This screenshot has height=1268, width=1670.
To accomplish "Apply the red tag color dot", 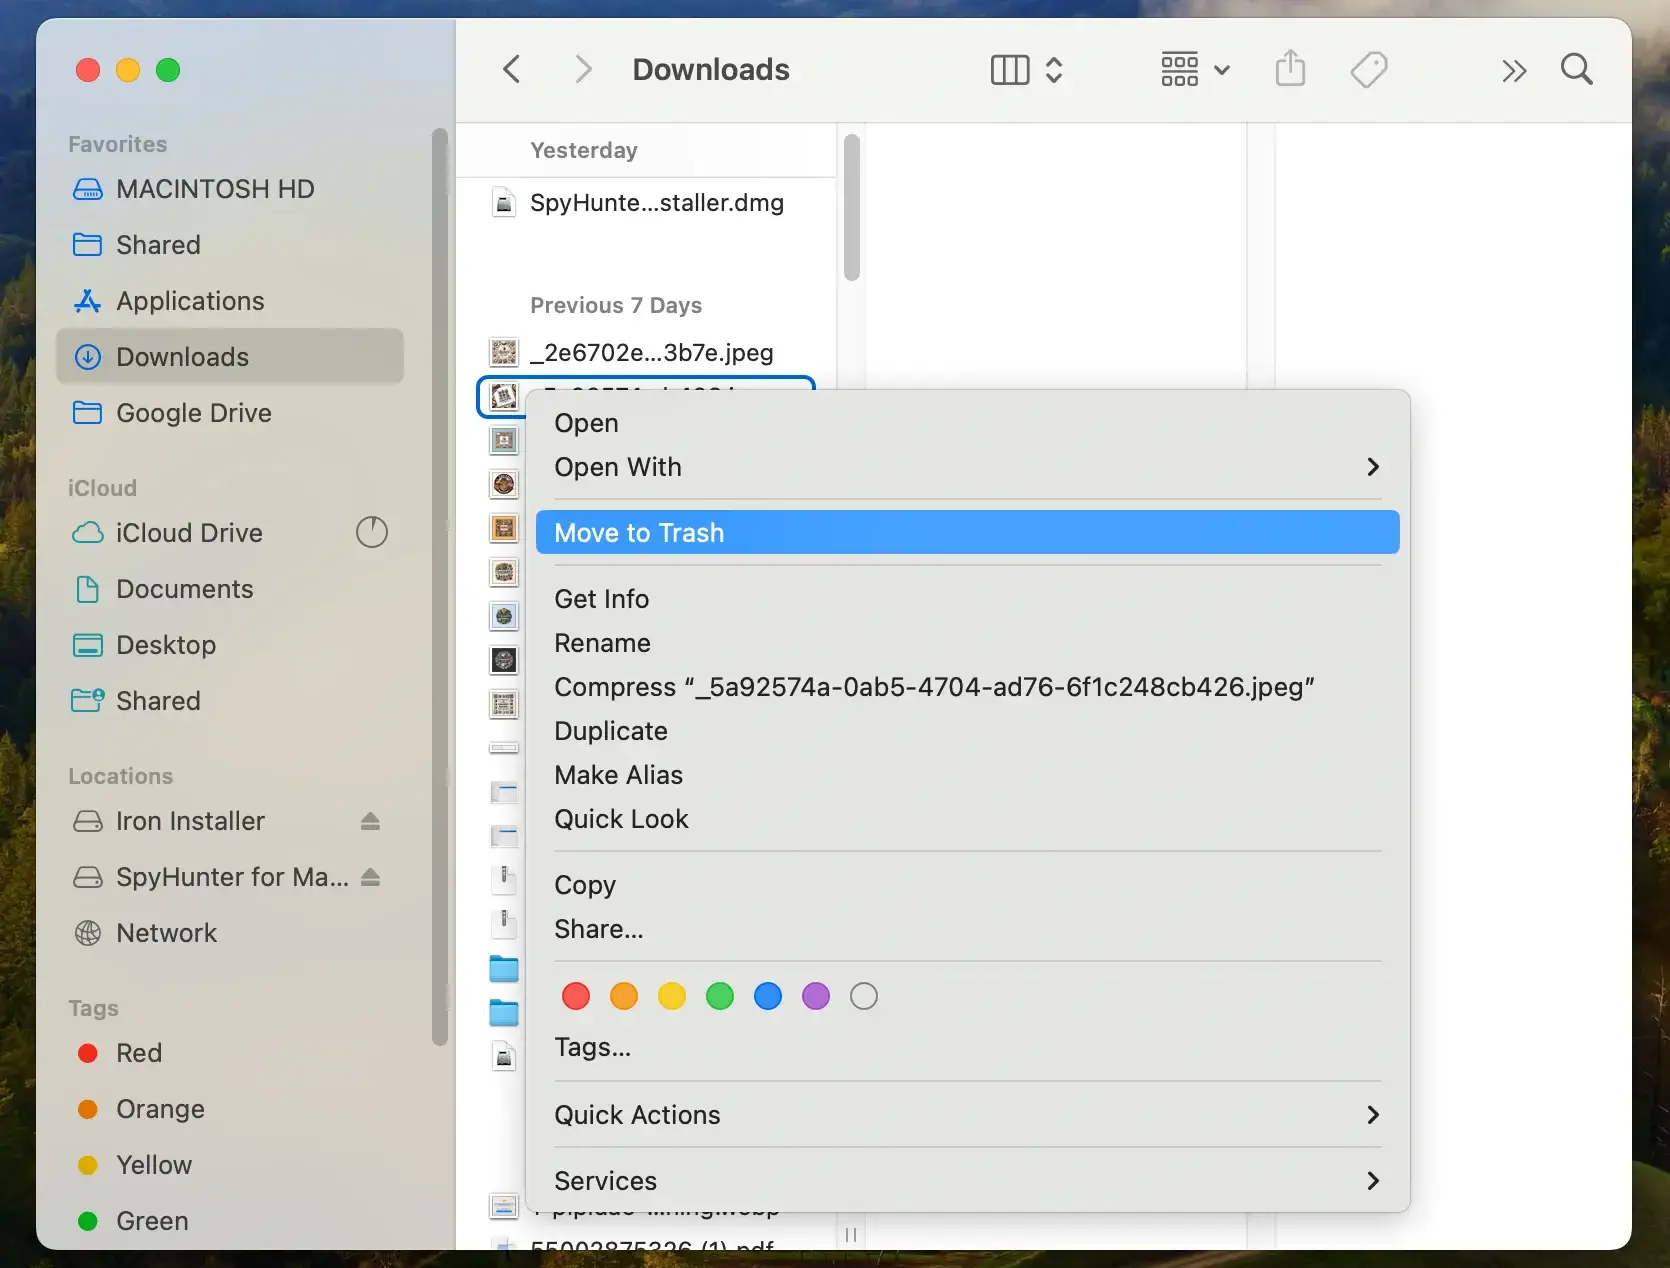I will click(x=576, y=996).
